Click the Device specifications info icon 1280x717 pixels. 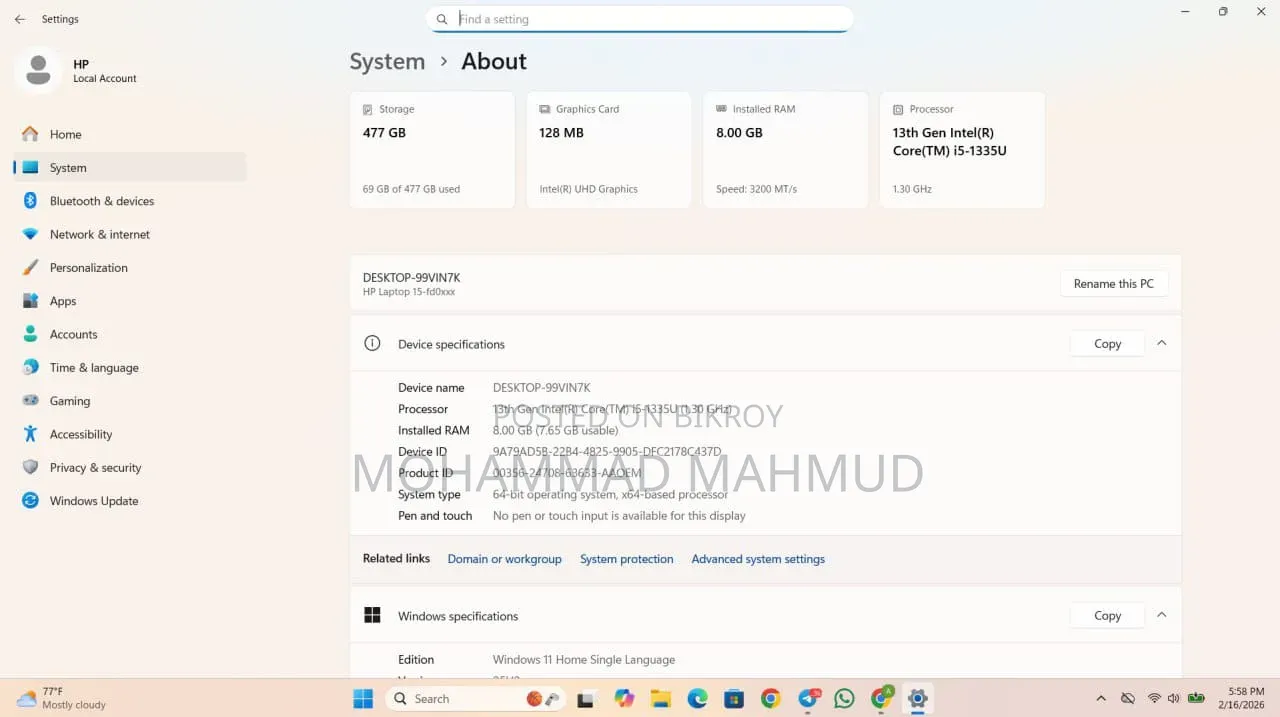(372, 343)
